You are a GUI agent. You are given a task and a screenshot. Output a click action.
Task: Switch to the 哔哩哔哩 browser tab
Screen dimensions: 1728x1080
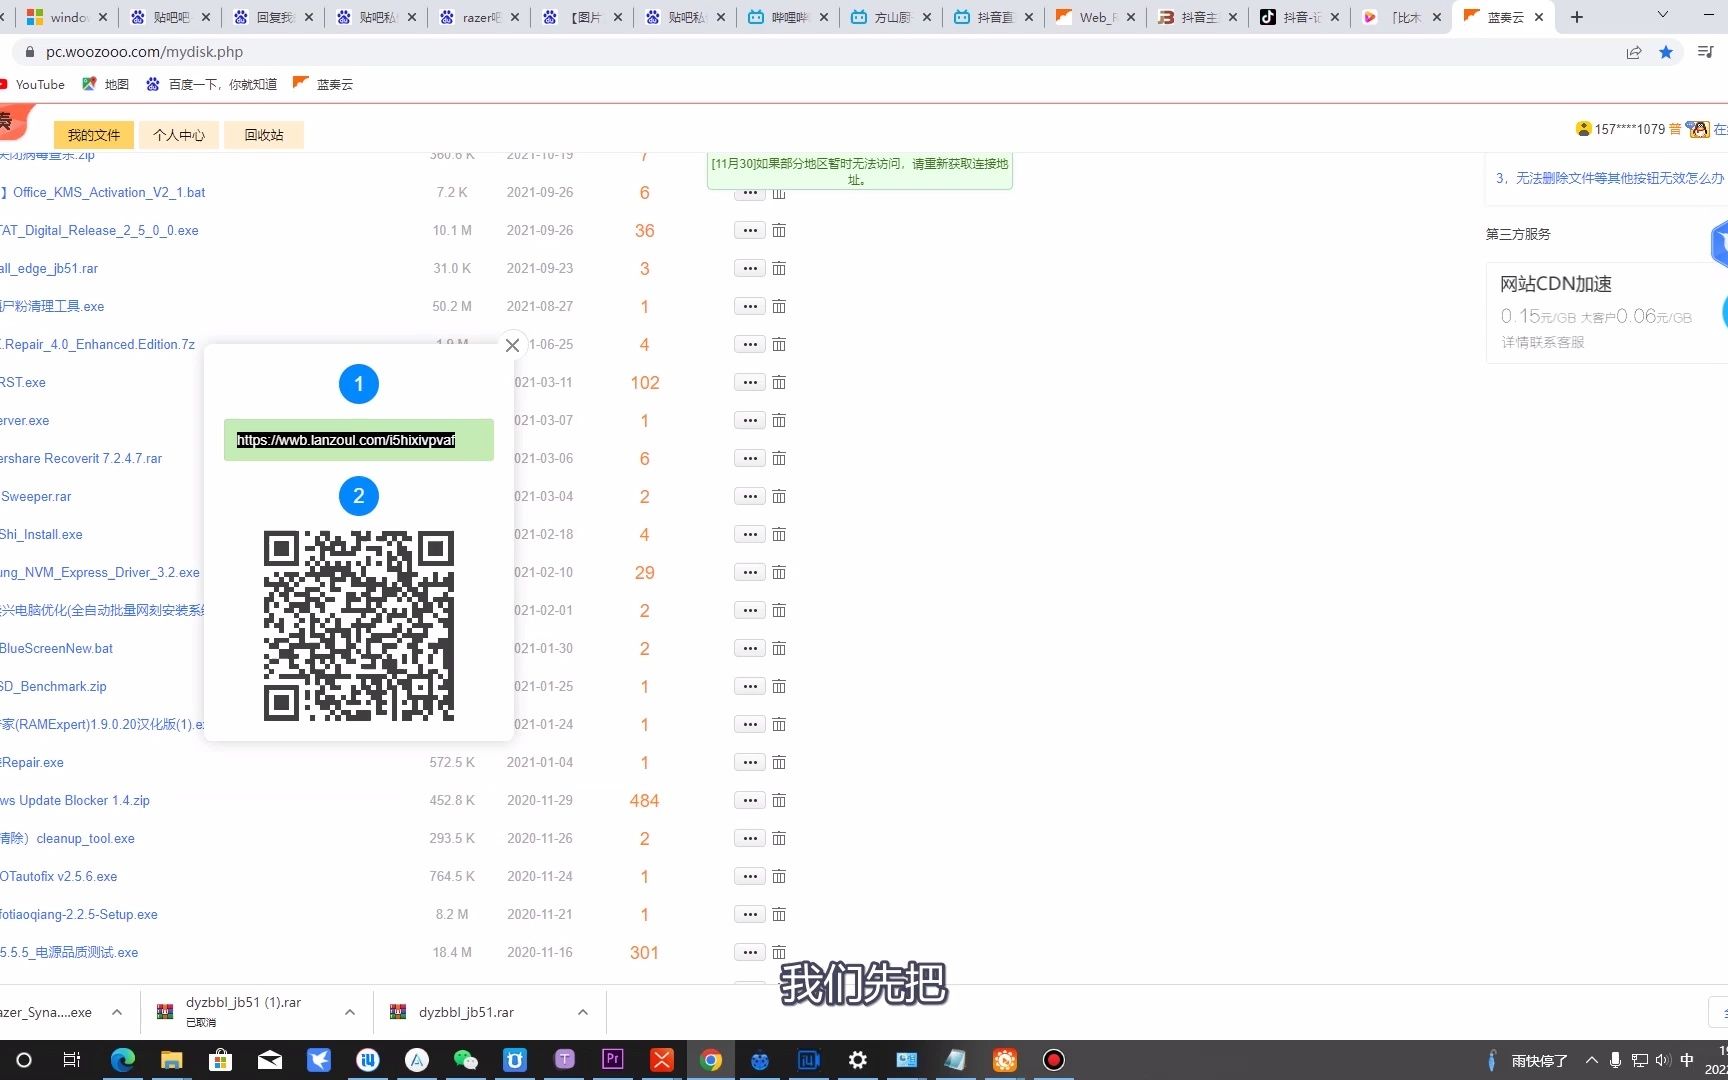coord(789,17)
